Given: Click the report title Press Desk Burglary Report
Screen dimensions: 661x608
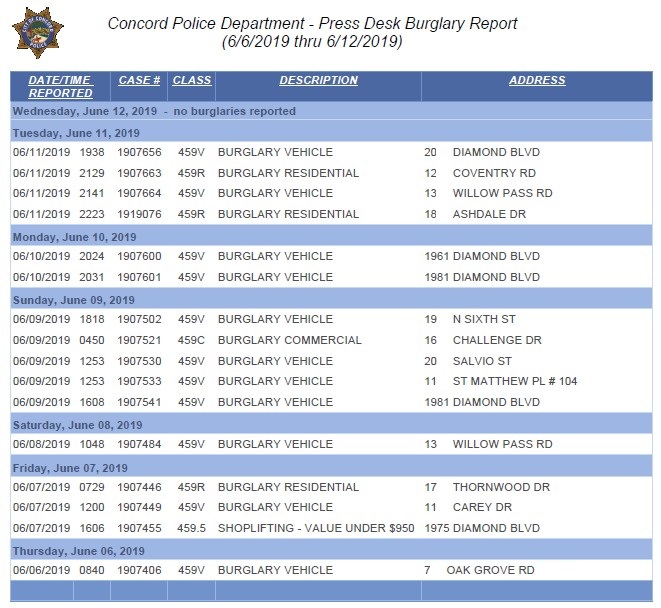Looking at the screenshot, I should 311,23.
